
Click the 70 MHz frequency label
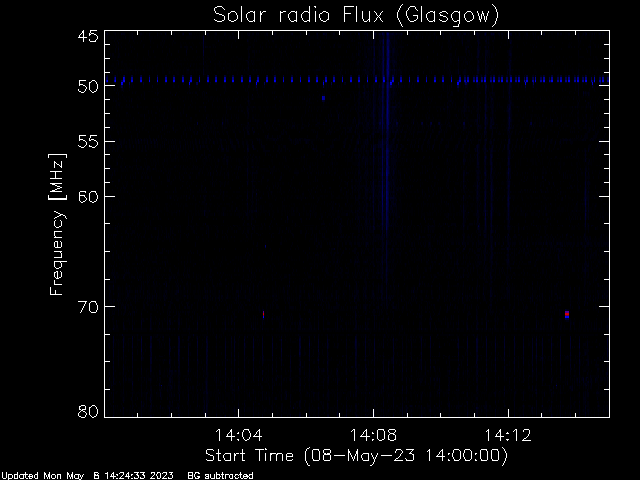[x=88, y=307]
